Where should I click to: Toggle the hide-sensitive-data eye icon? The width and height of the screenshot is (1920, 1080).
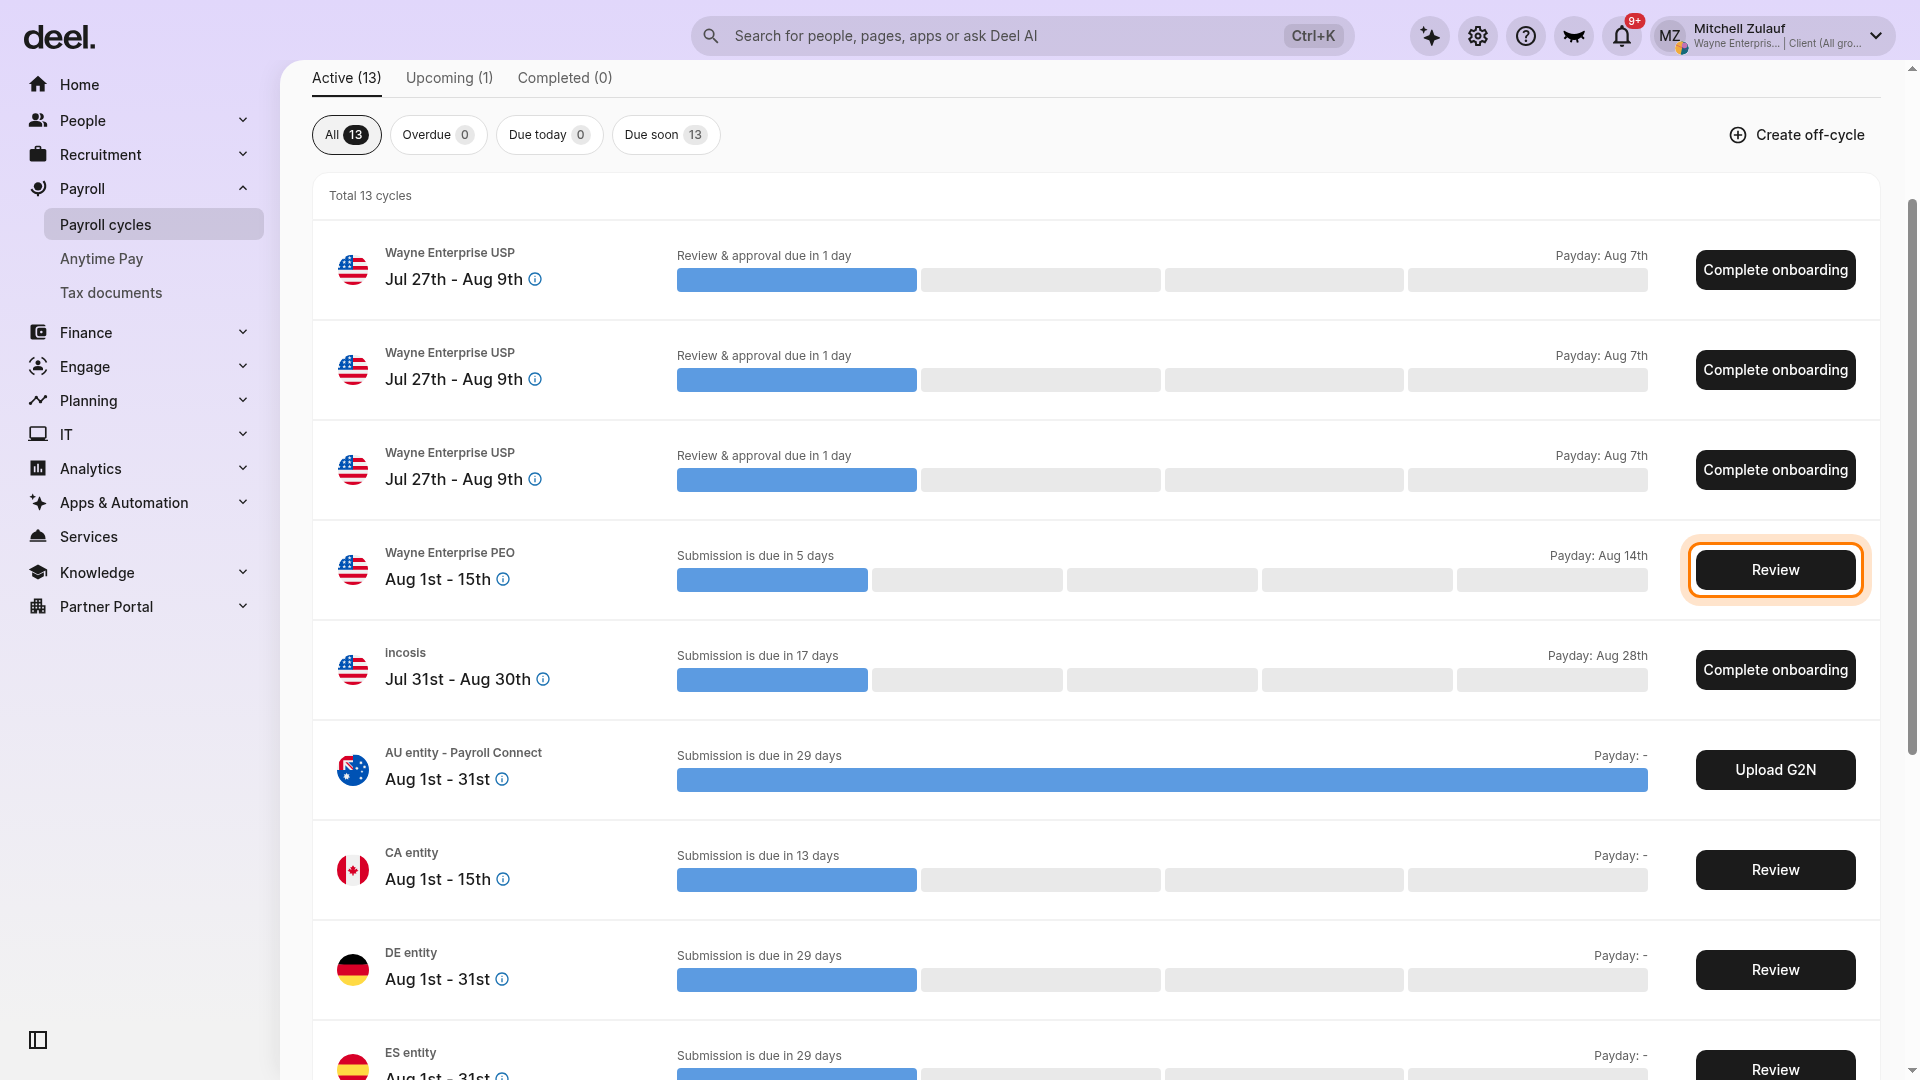pos(1574,37)
